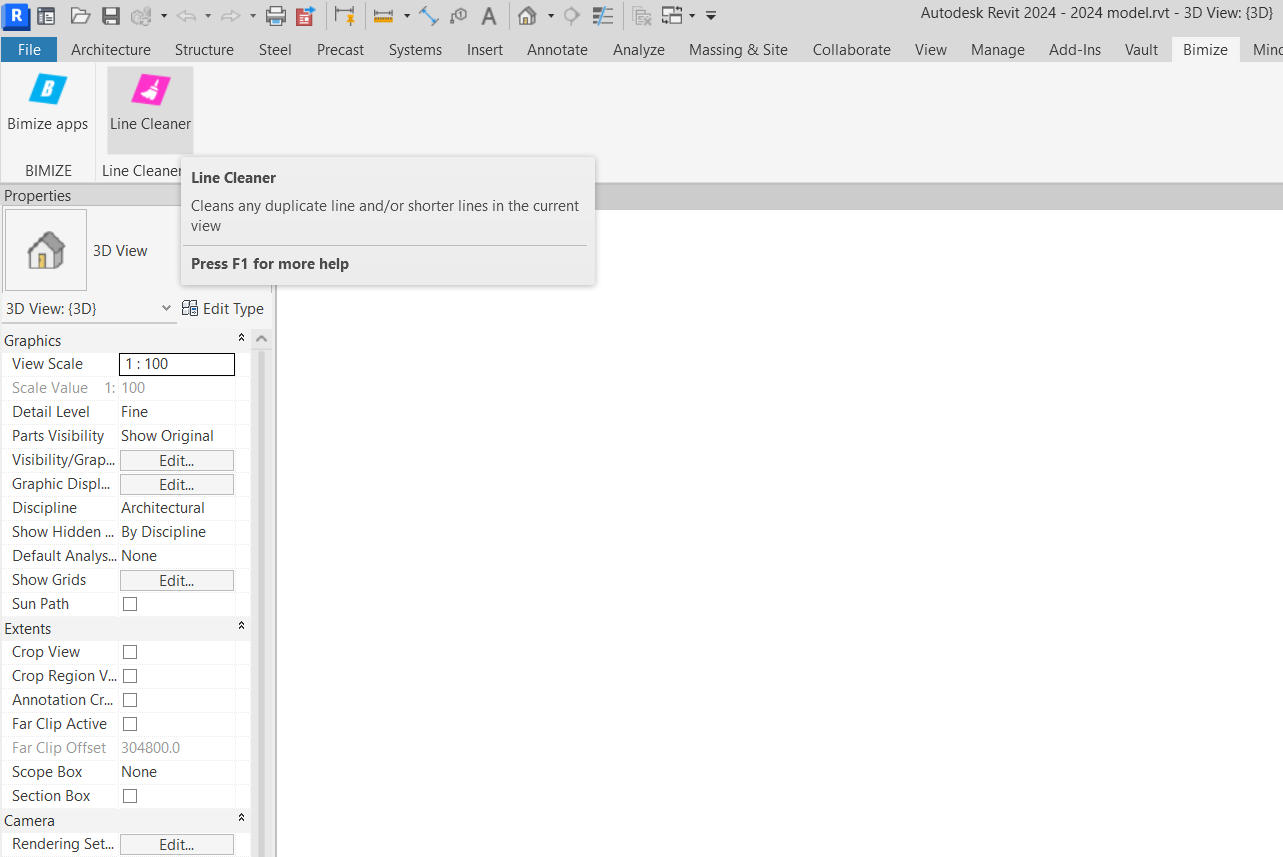Click the Discipline value Architectural
This screenshot has width=1283, height=857.
(x=163, y=508)
